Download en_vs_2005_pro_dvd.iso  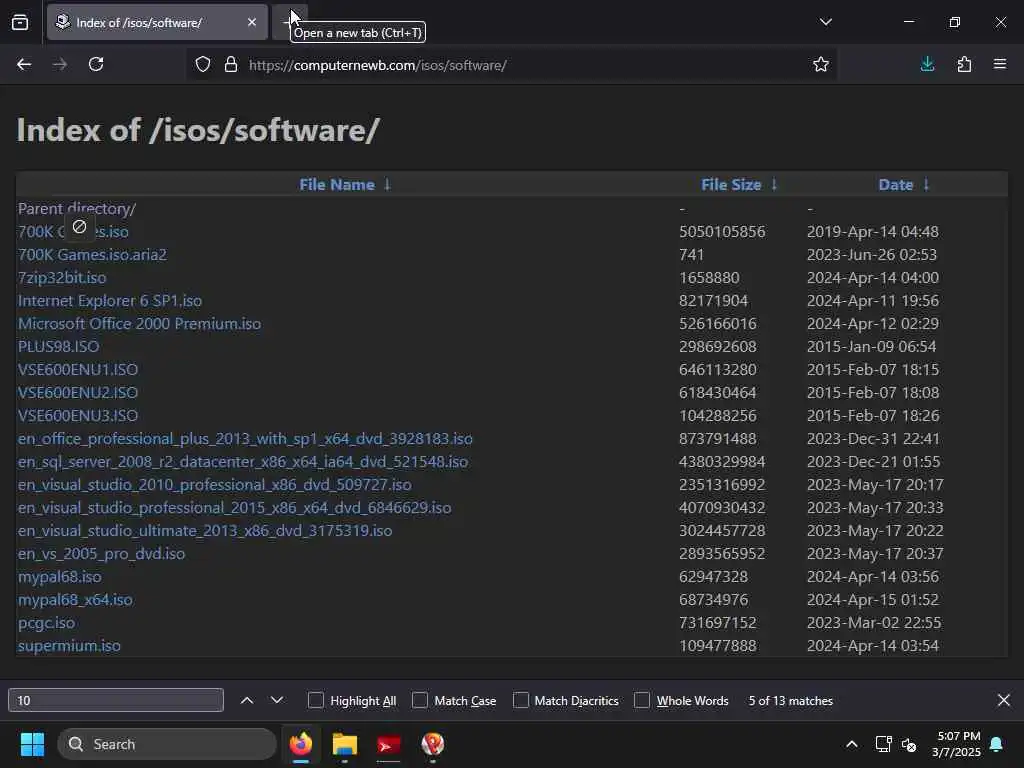tap(101, 554)
